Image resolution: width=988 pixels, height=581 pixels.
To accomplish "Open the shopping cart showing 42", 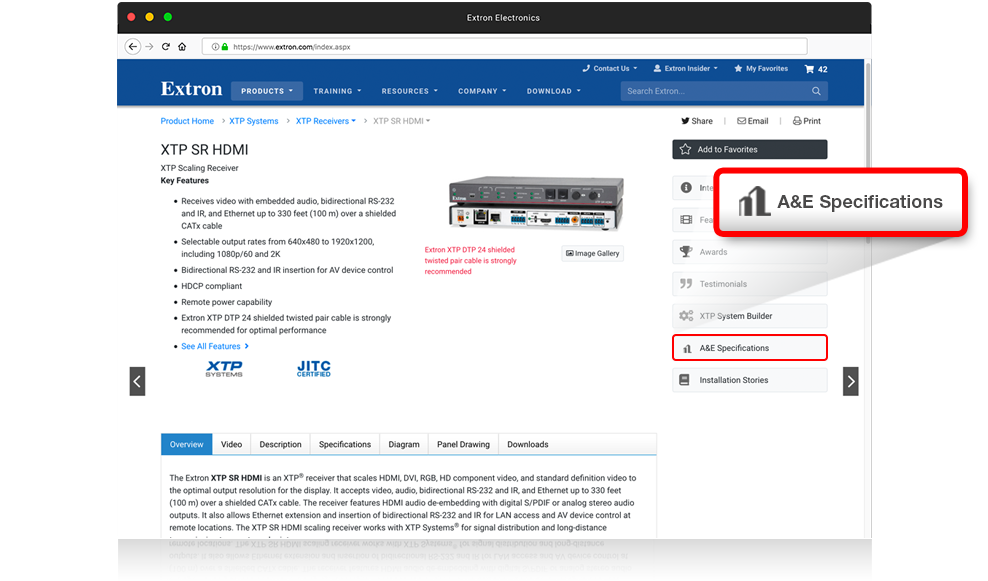I will pyautogui.click(x=816, y=69).
